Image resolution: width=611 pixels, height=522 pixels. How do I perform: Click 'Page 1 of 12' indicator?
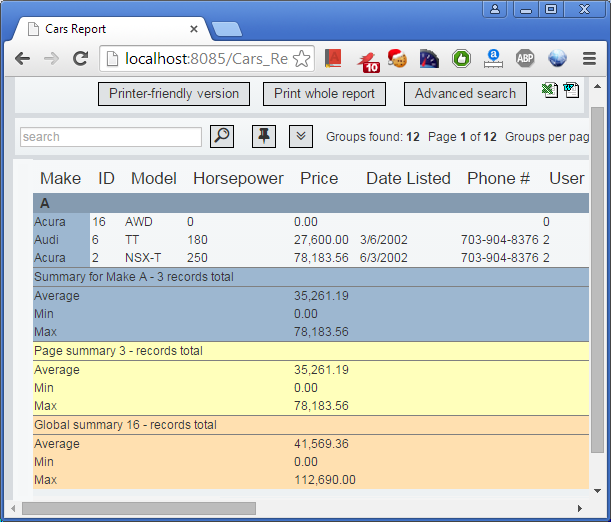coord(462,137)
